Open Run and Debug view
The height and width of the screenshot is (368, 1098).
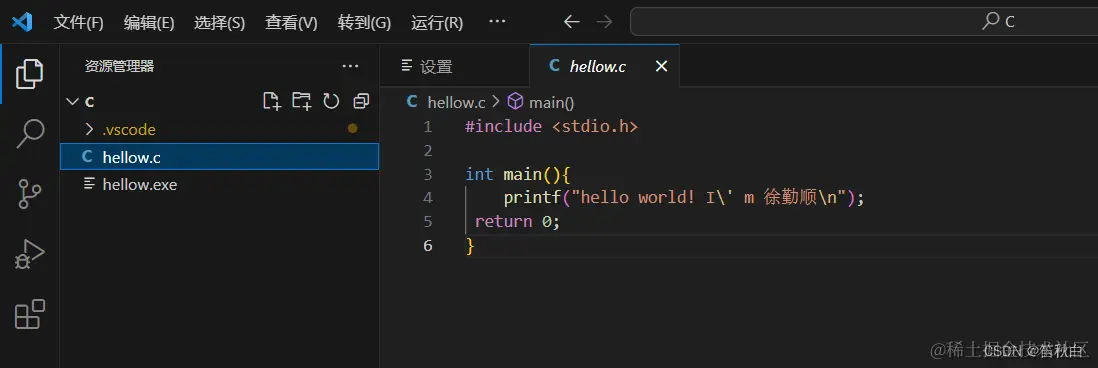pos(29,255)
